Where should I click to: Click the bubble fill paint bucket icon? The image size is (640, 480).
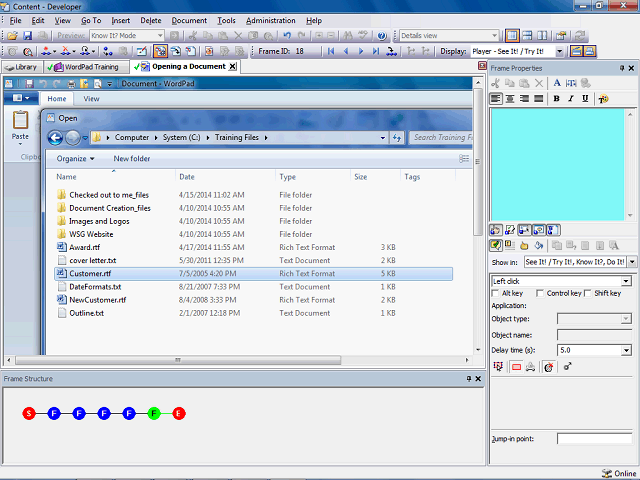(x=539, y=246)
